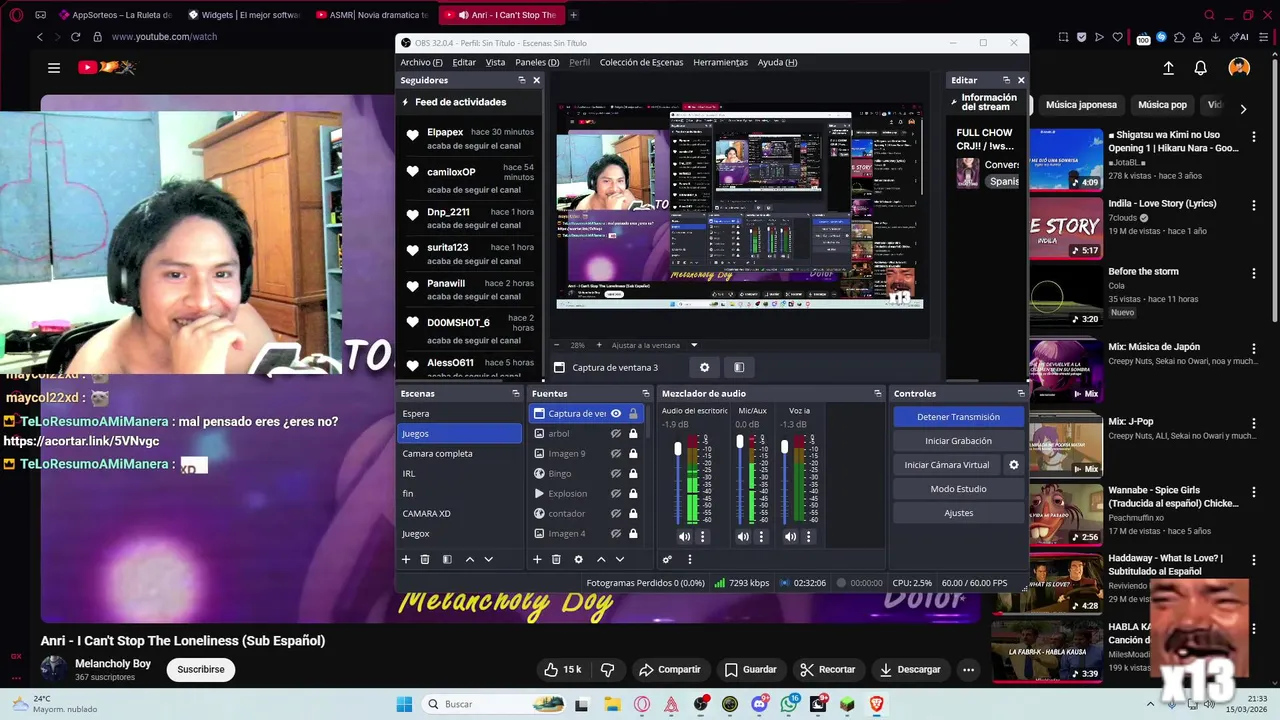Open scene filters icon in the Escenas toolbar
Screen dimensions: 1280x720
tap(447, 559)
